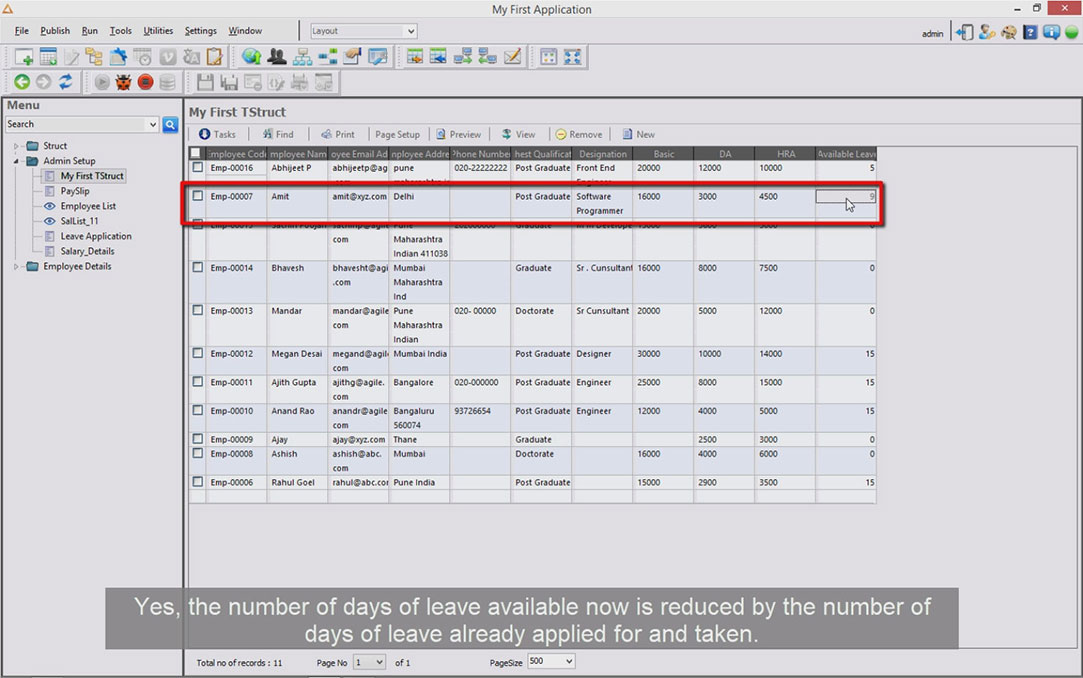The width and height of the screenshot is (1083, 678).
Task: Show the Employee List view via its eye icon
Action: tap(50, 206)
